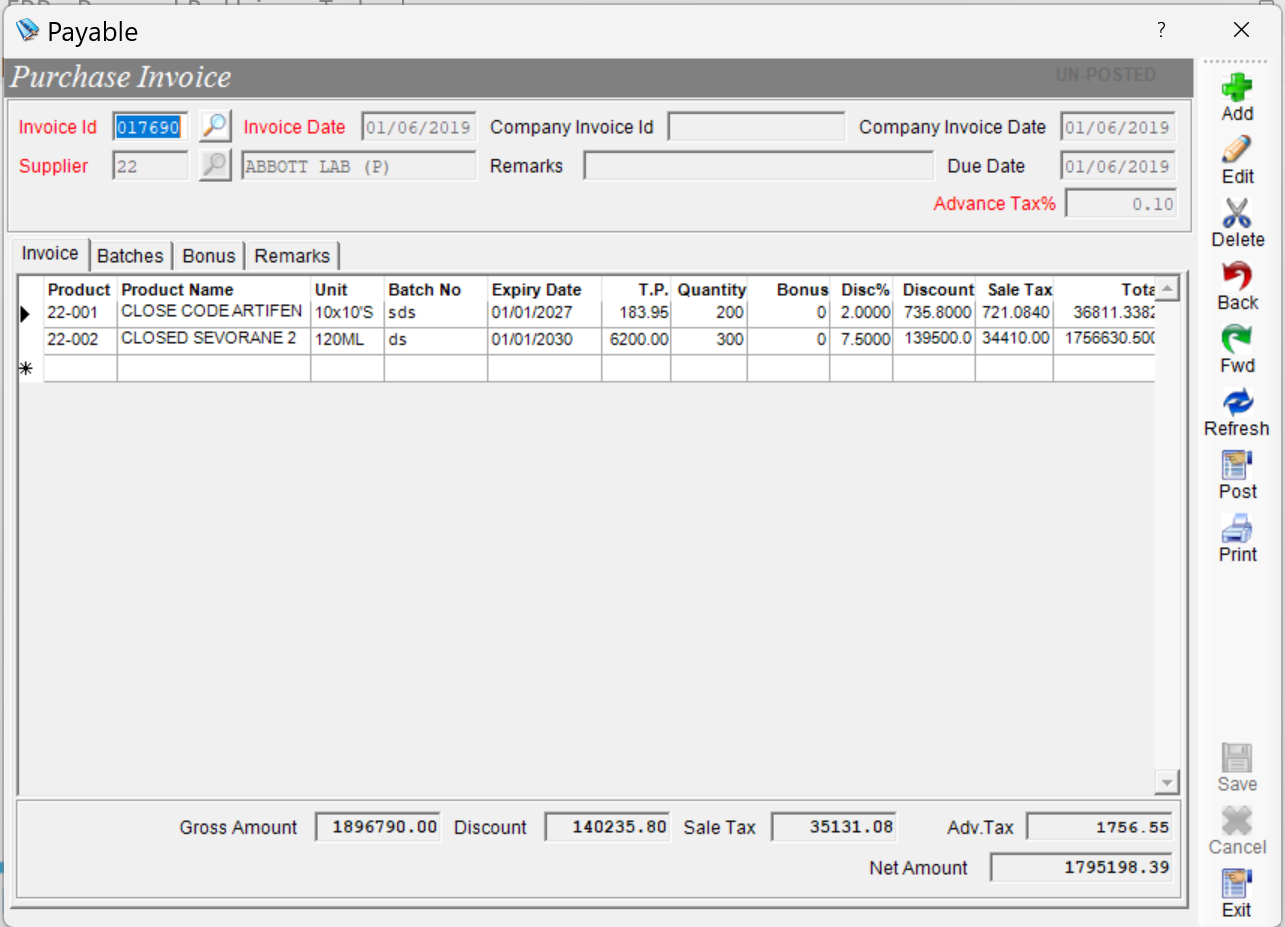1285x927 pixels.
Task: Switch to the Batches tab
Action: point(130,256)
